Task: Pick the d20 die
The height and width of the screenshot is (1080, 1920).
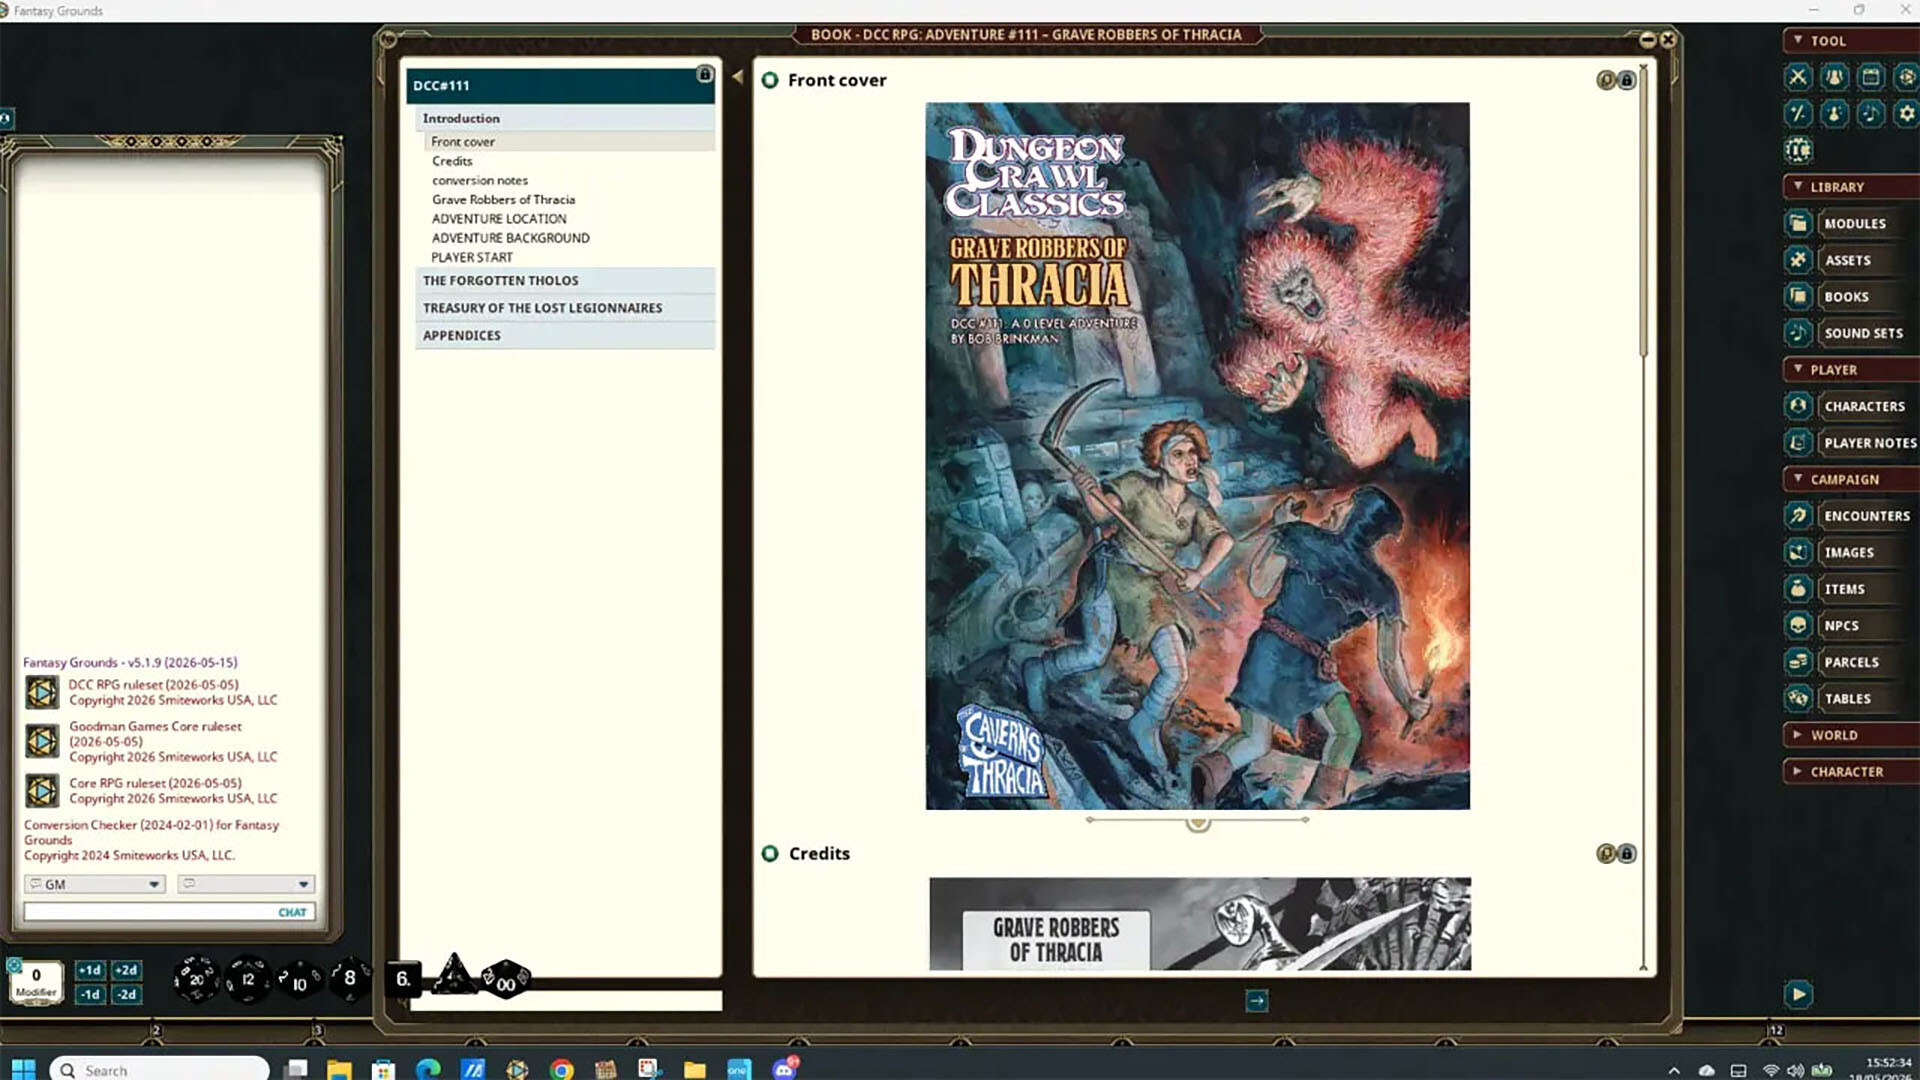Action: tap(196, 979)
